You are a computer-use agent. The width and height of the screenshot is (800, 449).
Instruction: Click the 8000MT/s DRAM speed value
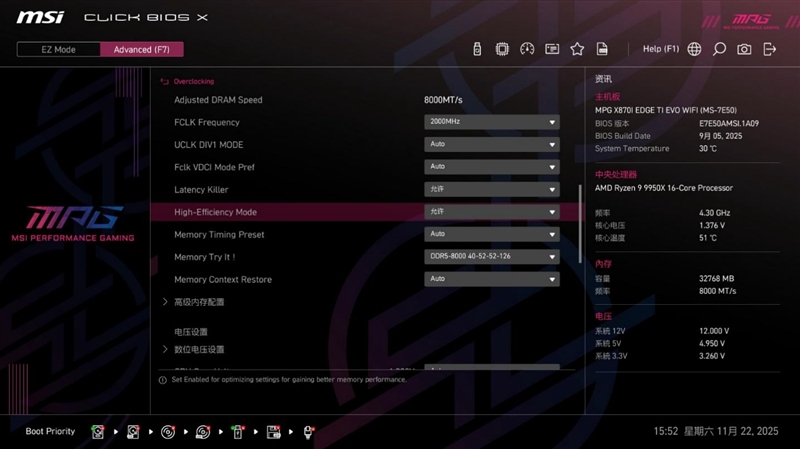point(443,100)
